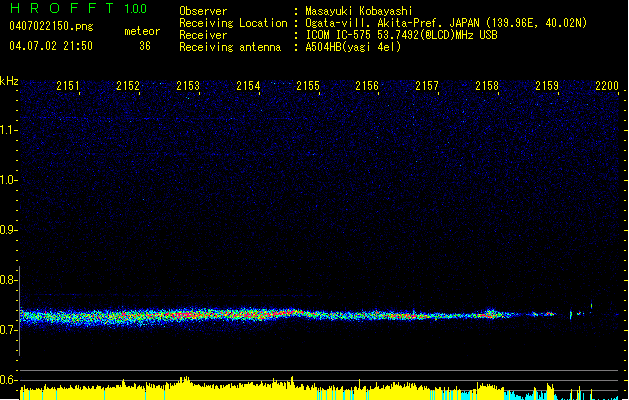629x400 pixels.
Task: Click the 1.0 frequency axis label
Action: 8,180
